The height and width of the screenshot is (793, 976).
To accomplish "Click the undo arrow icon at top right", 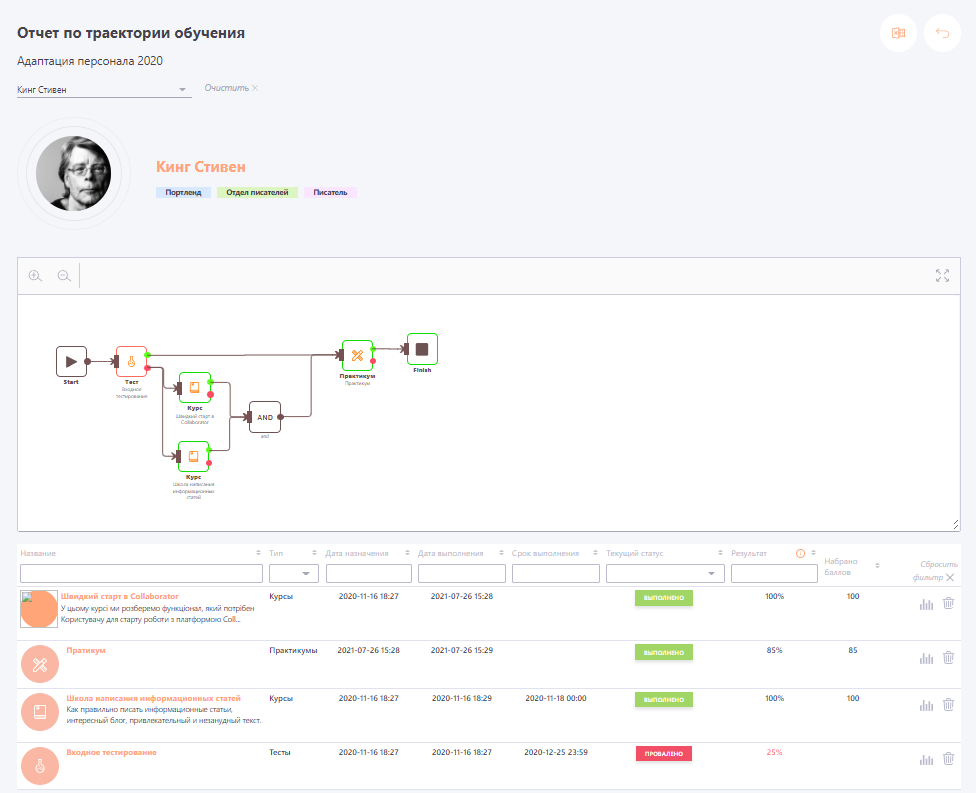I will pos(941,33).
